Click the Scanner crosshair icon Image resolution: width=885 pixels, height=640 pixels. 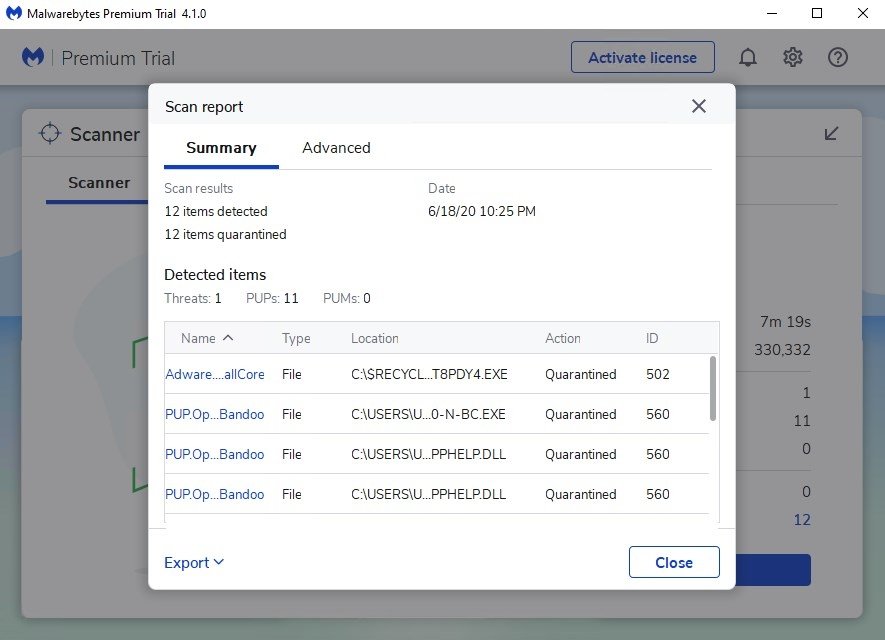coord(50,134)
